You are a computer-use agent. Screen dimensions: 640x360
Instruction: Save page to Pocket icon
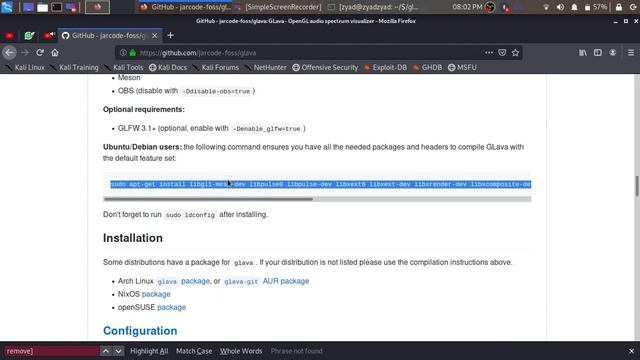tap(502, 53)
